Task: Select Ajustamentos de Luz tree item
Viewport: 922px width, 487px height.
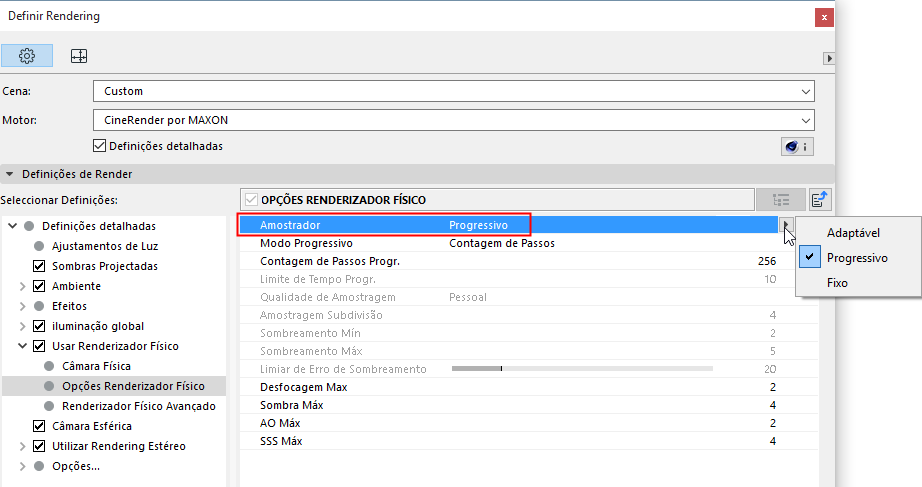Action: 105,246
